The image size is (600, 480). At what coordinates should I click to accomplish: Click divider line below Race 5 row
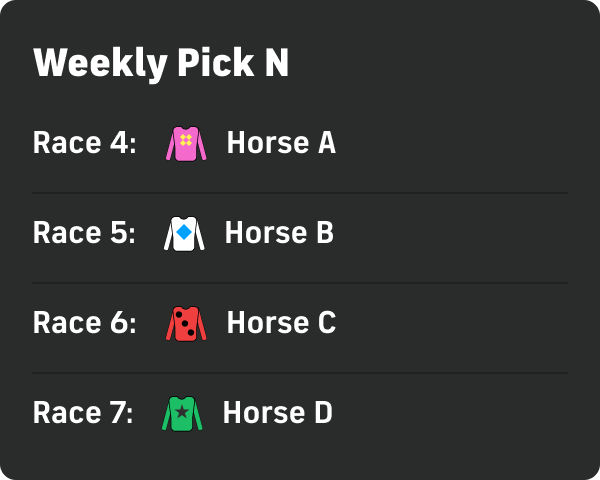click(x=300, y=283)
